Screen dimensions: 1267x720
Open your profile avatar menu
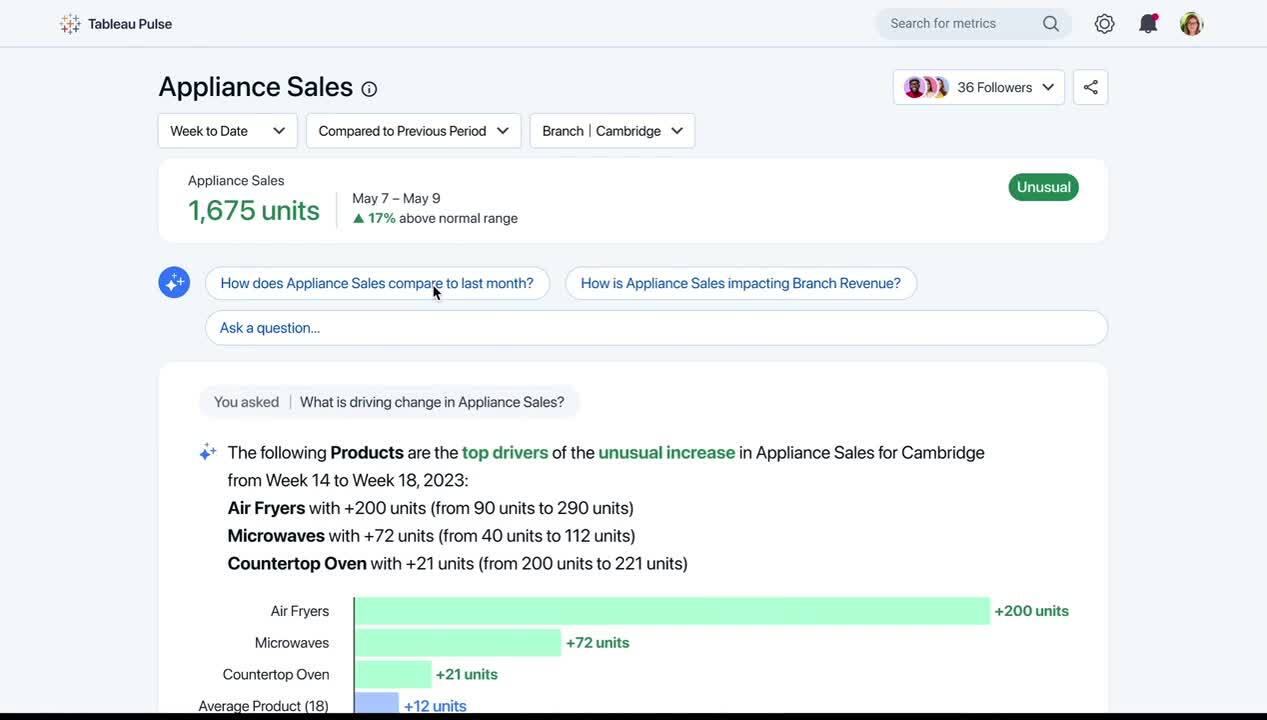(x=1190, y=22)
